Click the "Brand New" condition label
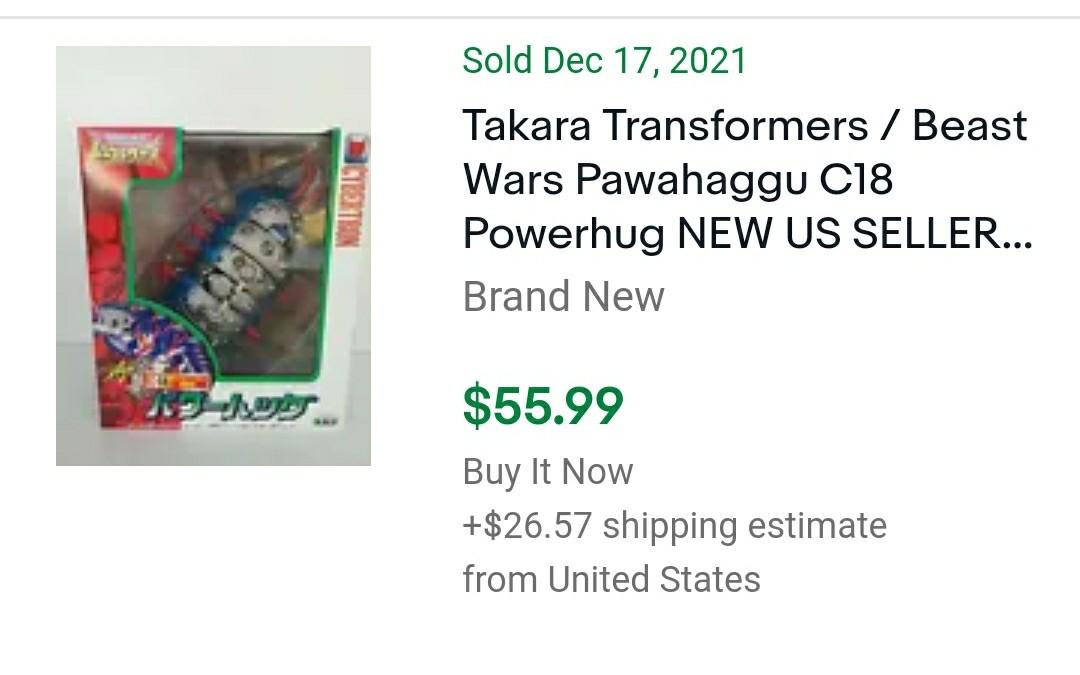This screenshot has height=675, width=1080. pyautogui.click(x=562, y=296)
